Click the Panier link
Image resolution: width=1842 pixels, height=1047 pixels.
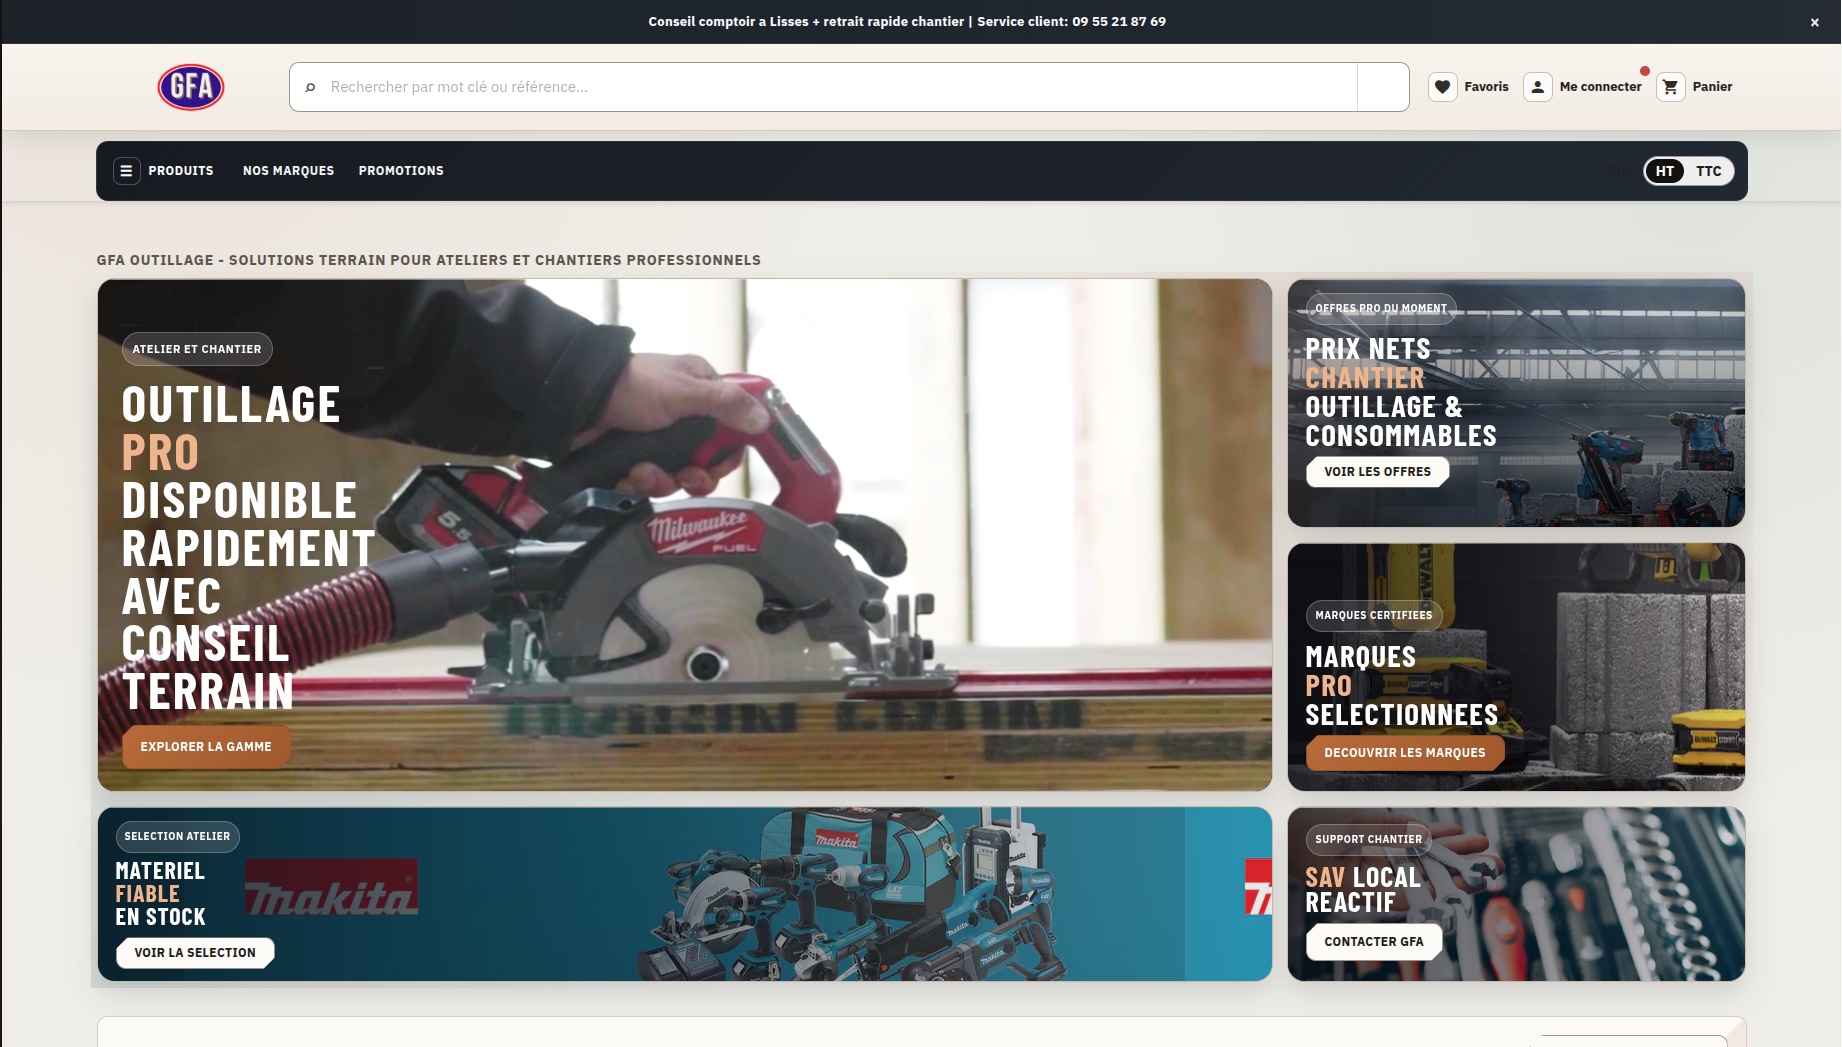click(1695, 87)
